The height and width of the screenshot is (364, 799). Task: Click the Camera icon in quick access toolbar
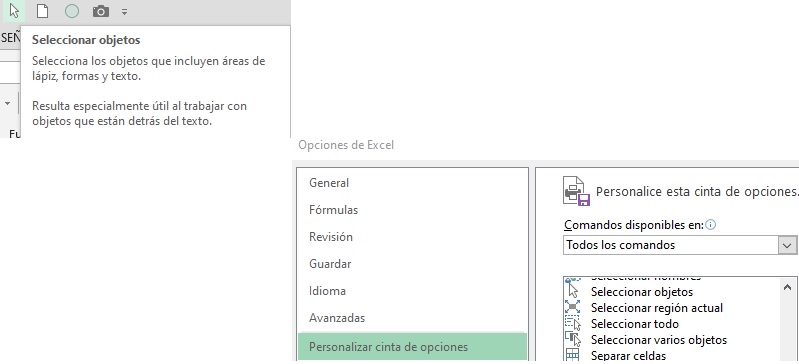(x=101, y=11)
